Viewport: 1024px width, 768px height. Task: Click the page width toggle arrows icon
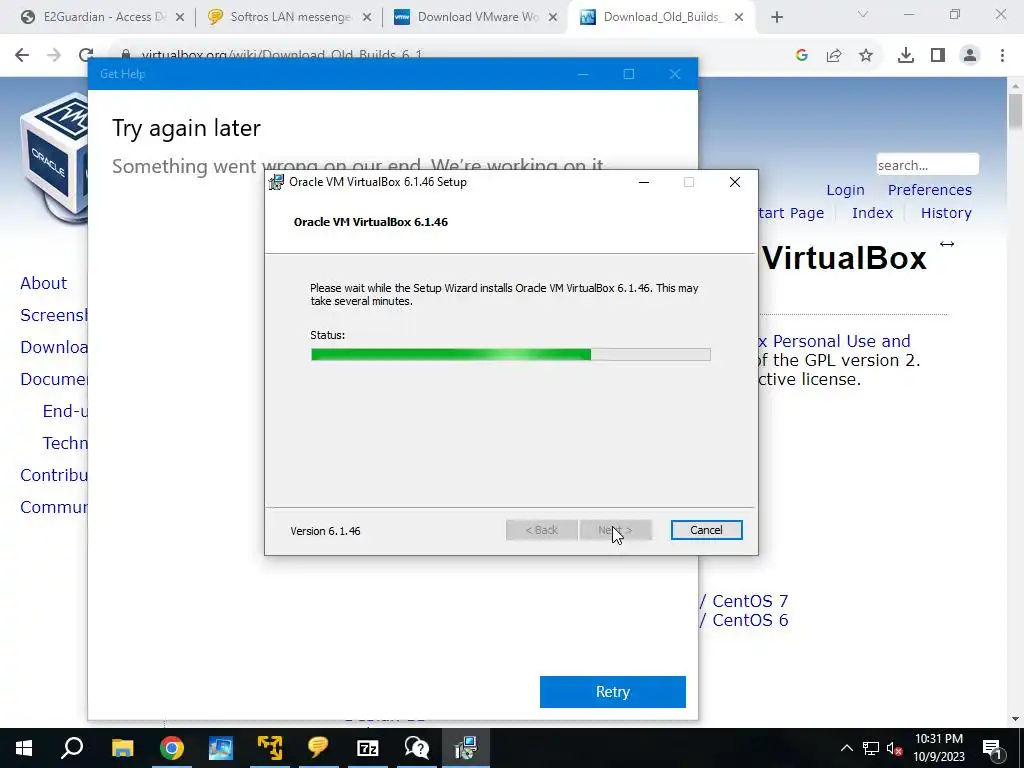947,244
